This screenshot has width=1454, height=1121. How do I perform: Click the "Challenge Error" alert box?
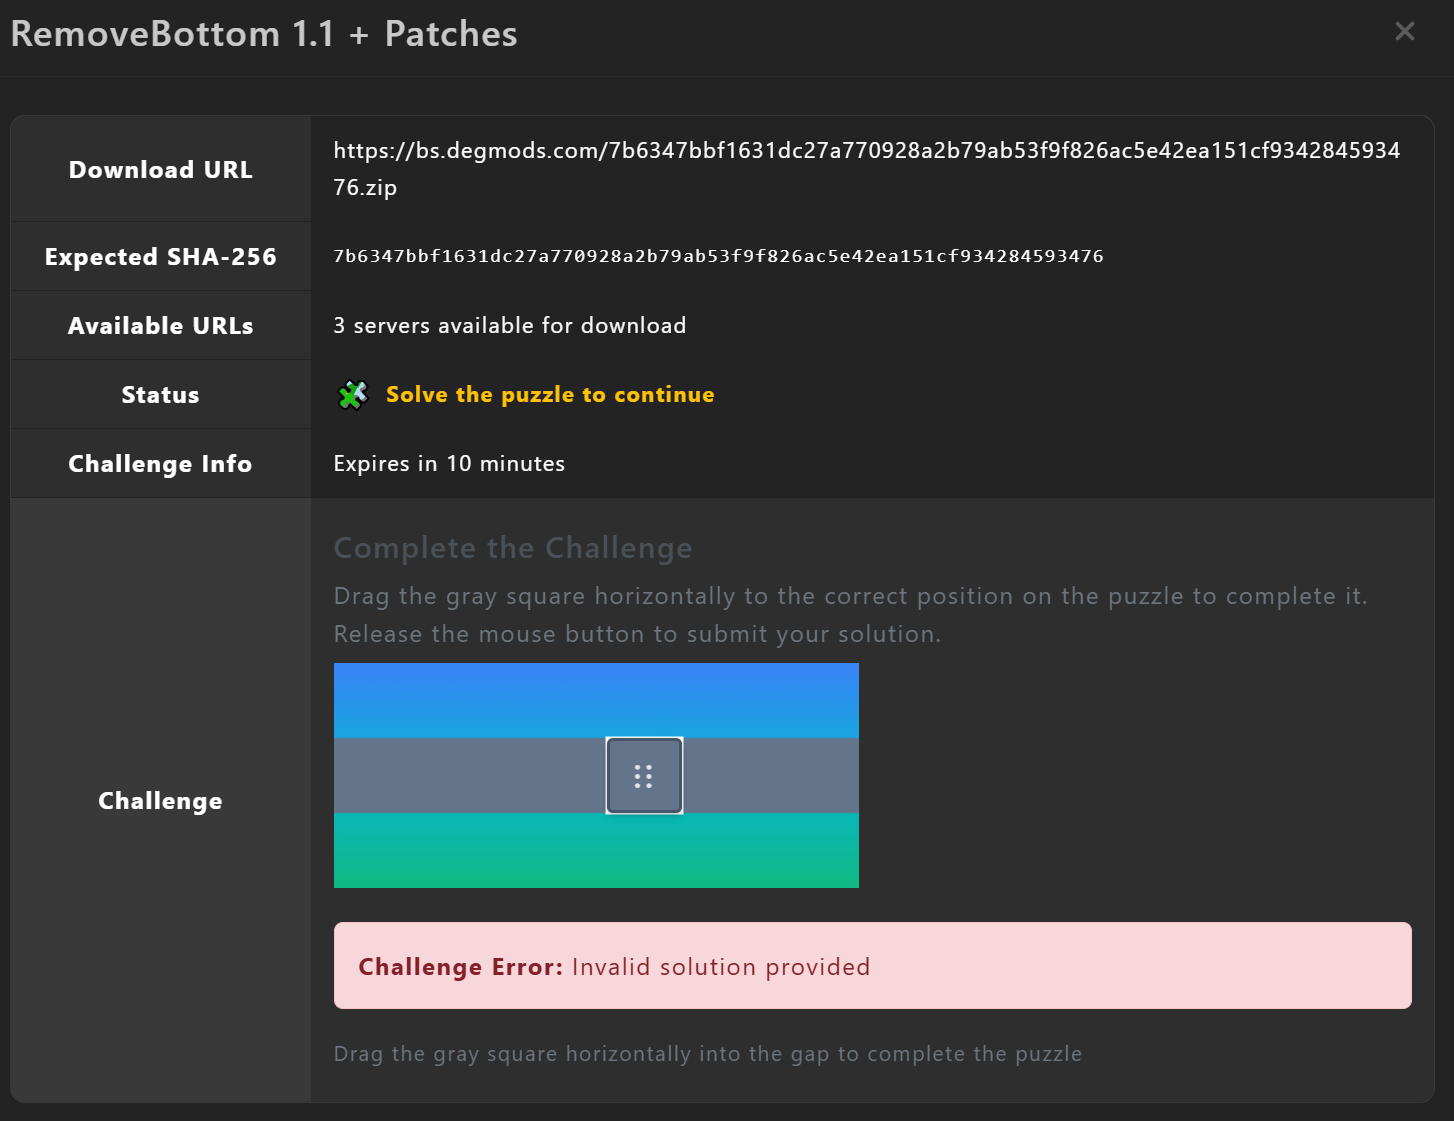[872, 966]
